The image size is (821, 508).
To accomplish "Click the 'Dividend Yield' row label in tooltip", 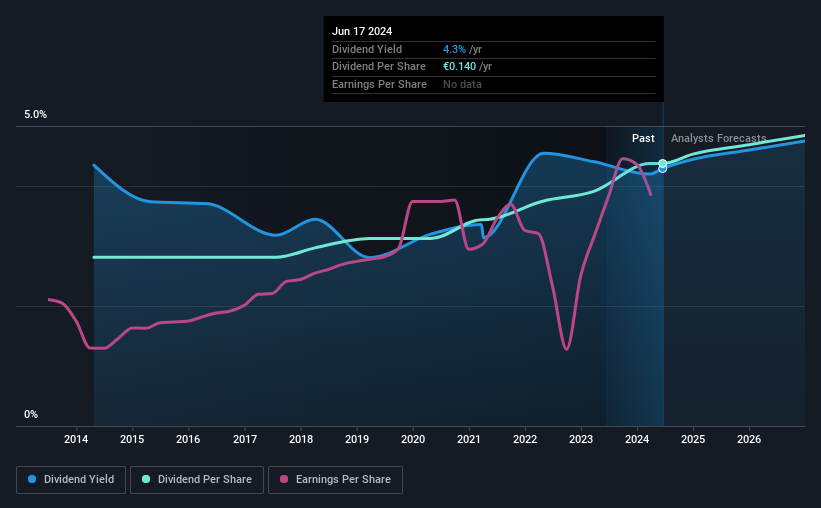I will (x=367, y=49).
